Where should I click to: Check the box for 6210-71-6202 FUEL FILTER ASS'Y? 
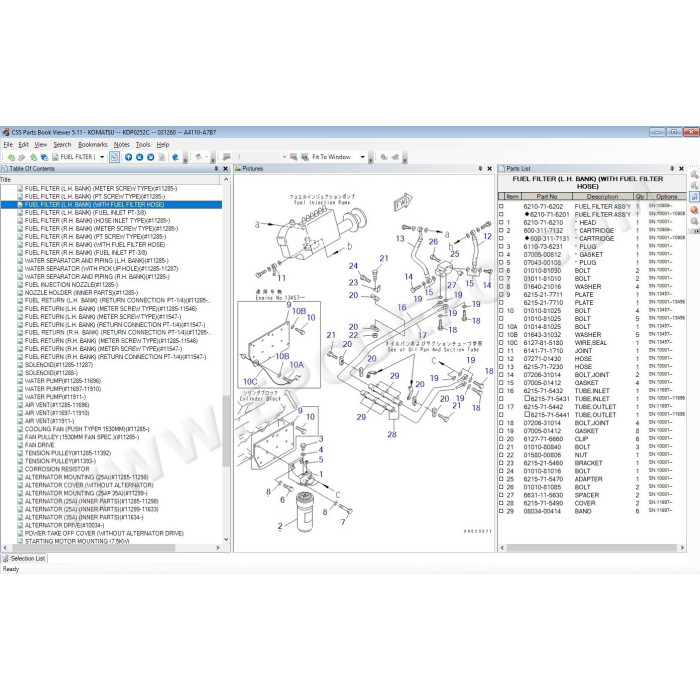pos(501,207)
